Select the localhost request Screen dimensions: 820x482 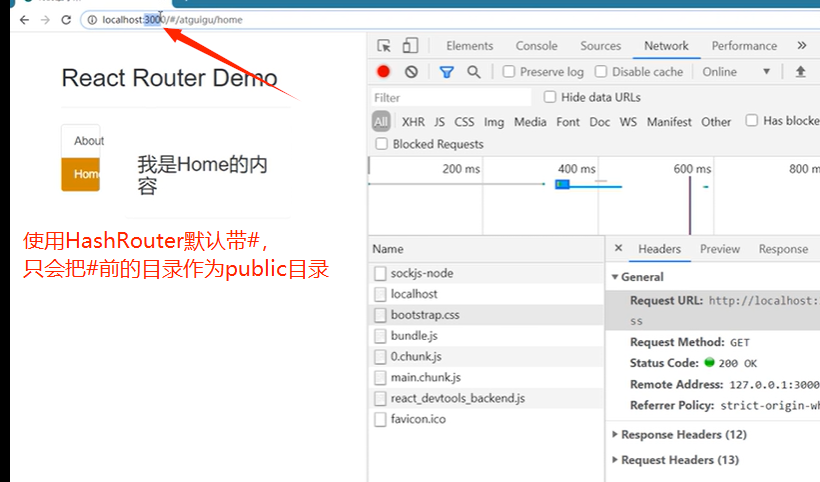pyautogui.click(x=486, y=294)
